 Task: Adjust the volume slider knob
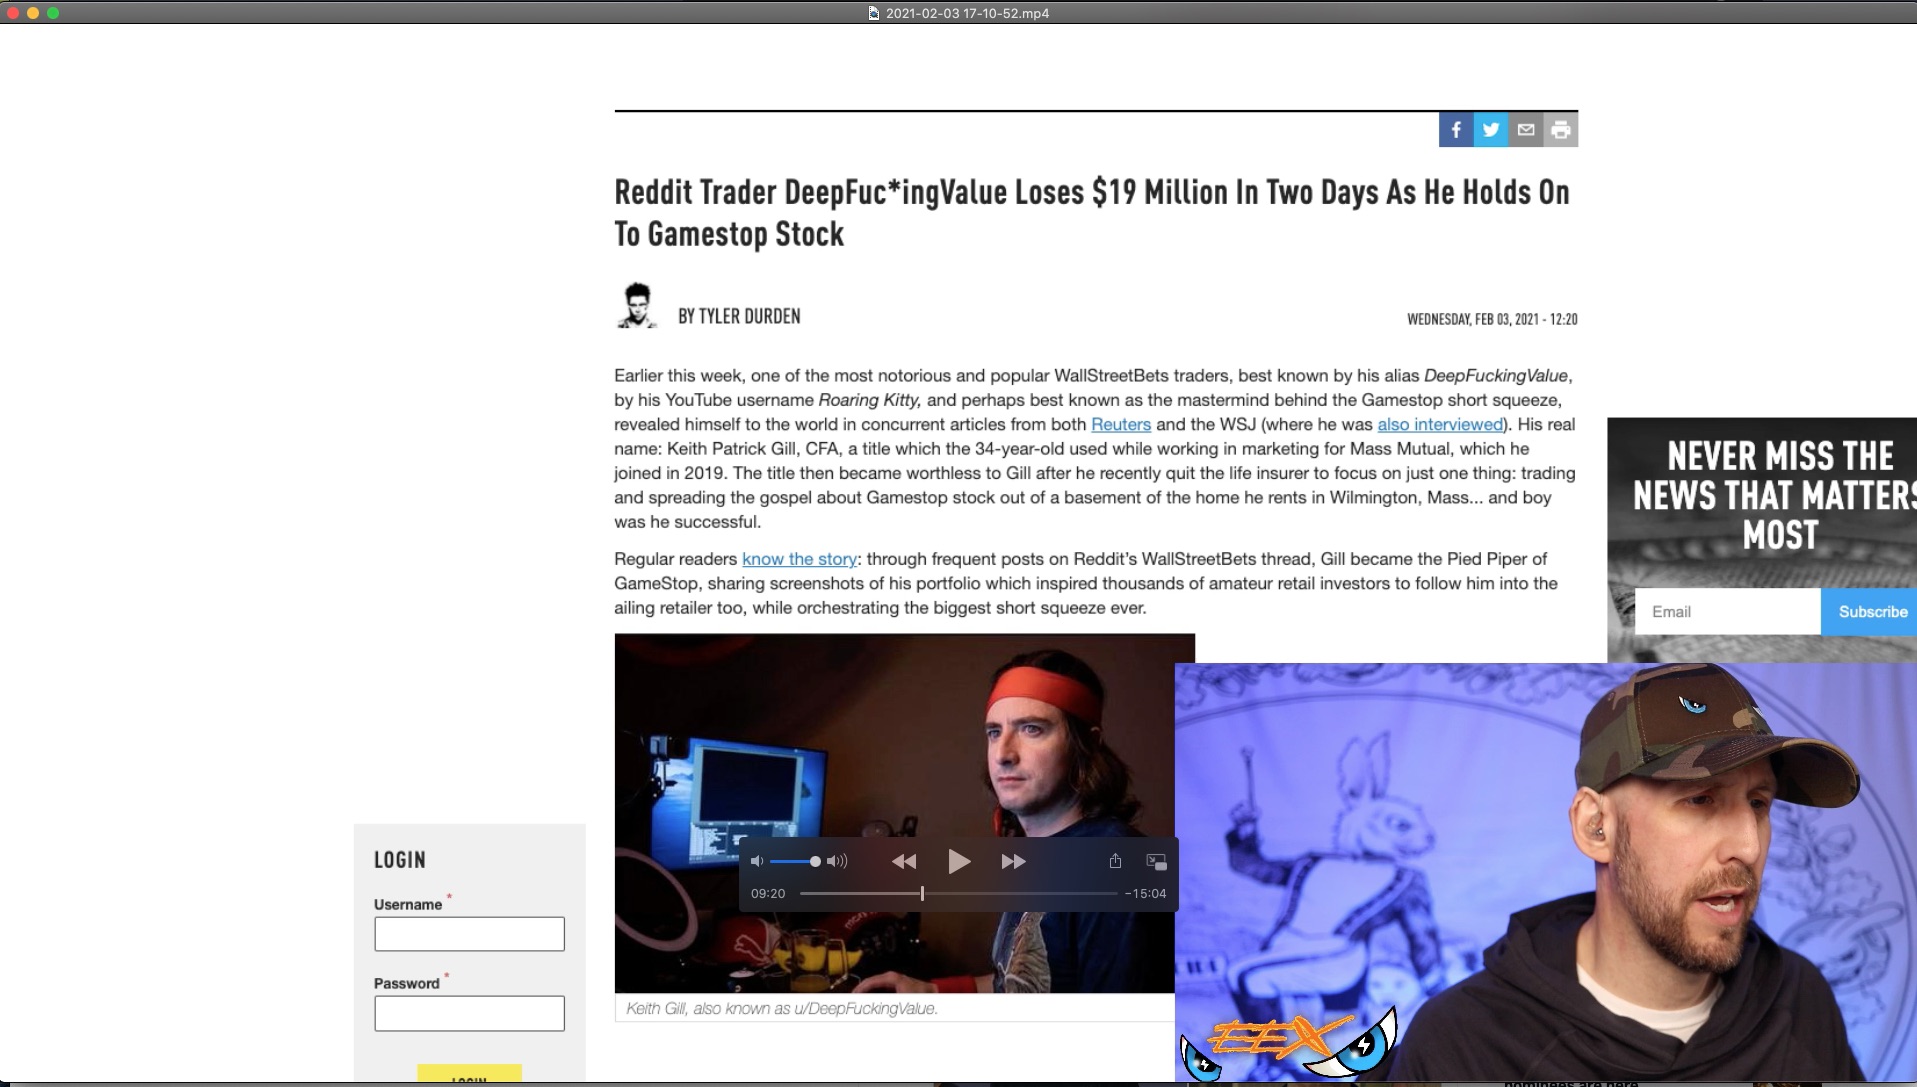tap(815, 861)
